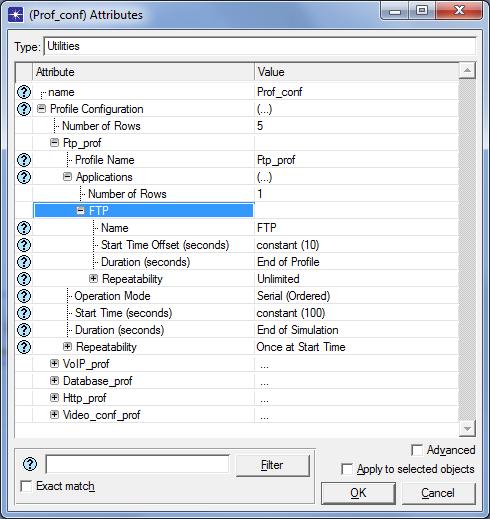Expand the Http_prof node
Screen dimensions: 490x519
(x=54, y=398)
